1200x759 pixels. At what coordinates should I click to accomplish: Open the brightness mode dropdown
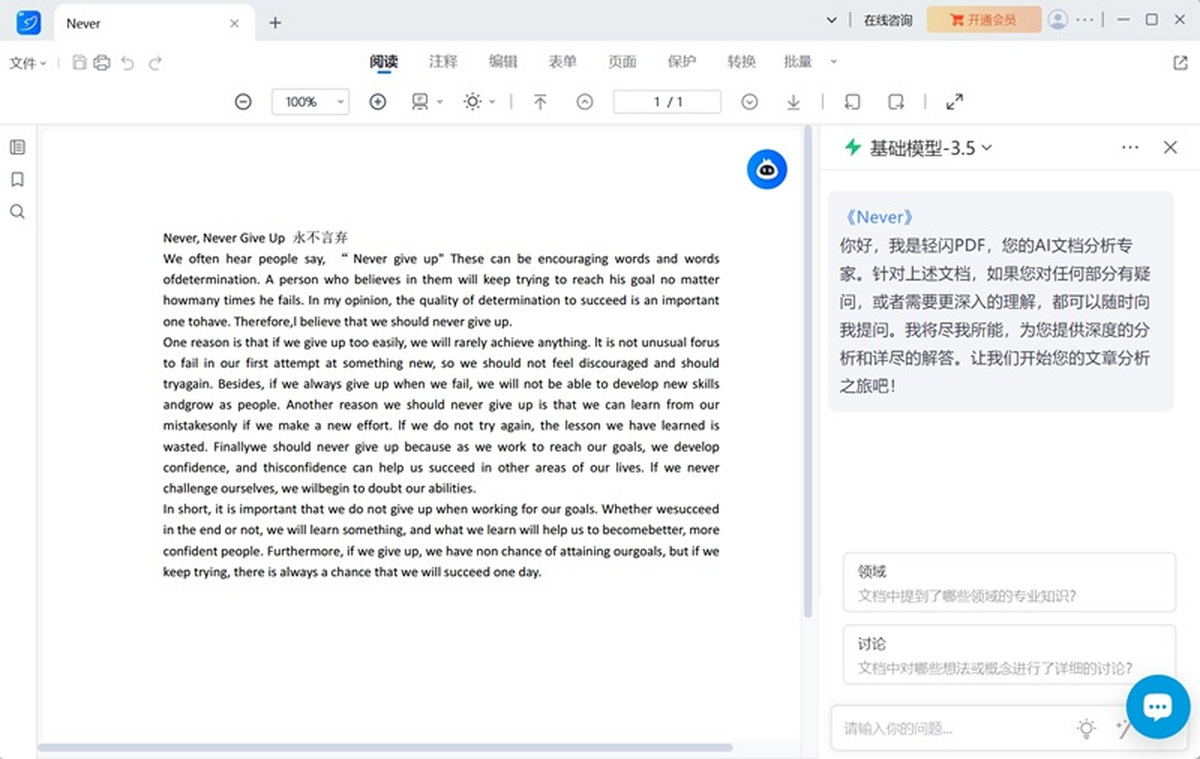pos(479,102)
